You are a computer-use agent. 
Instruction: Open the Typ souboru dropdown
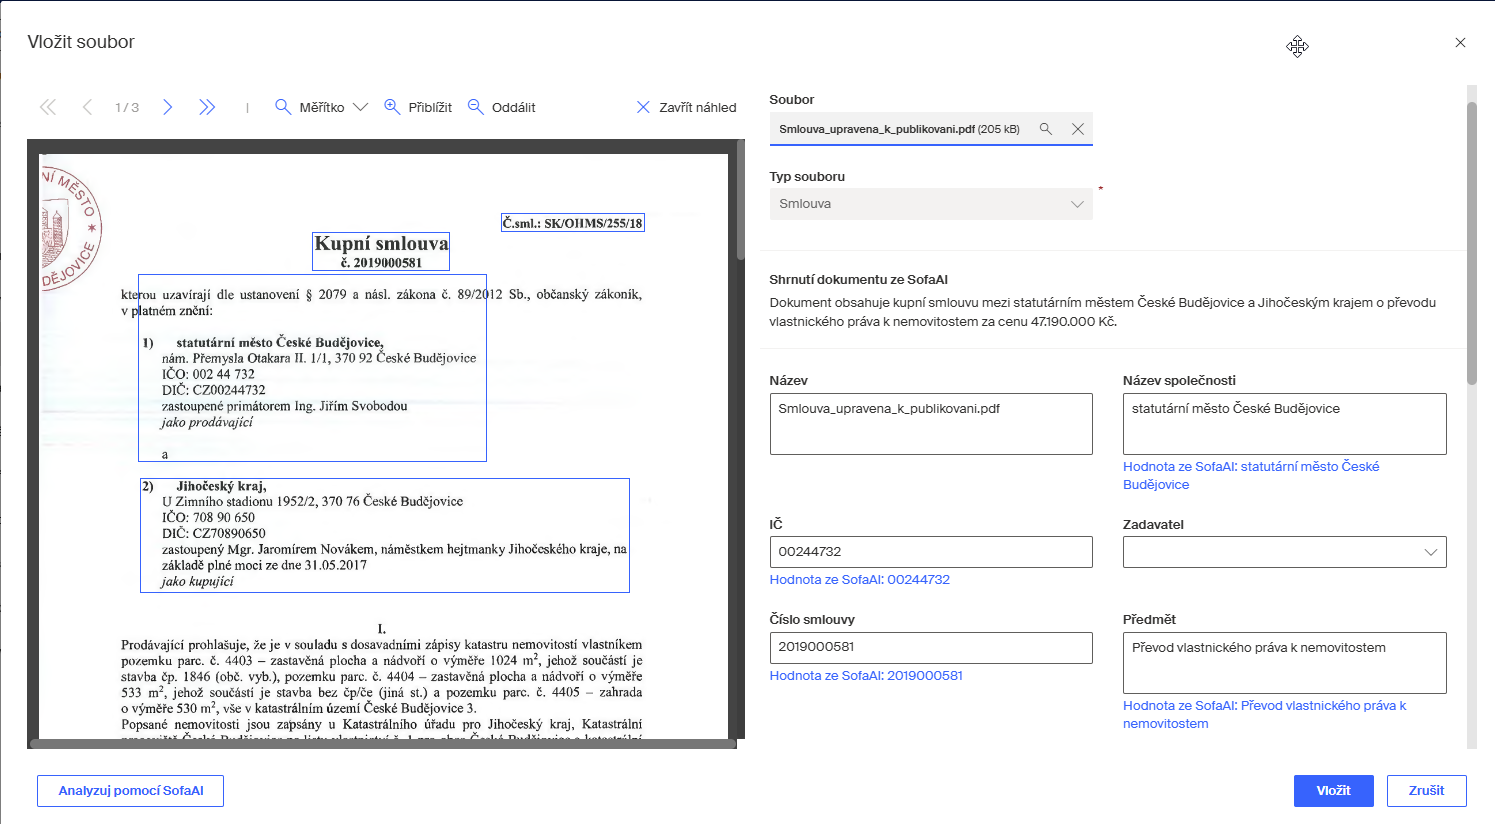click(x=931, y=204)
